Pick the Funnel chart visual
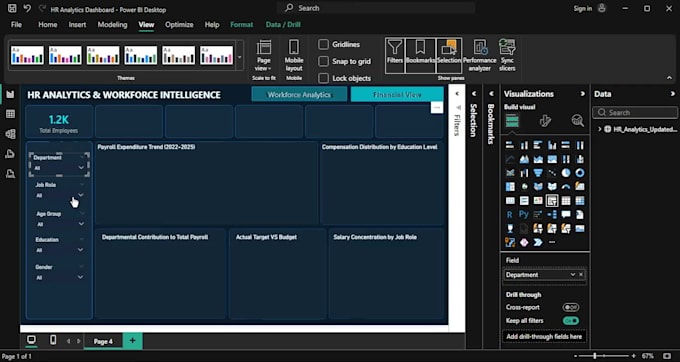The width and height of the screenshot is (680, 362). click(538, 173)
